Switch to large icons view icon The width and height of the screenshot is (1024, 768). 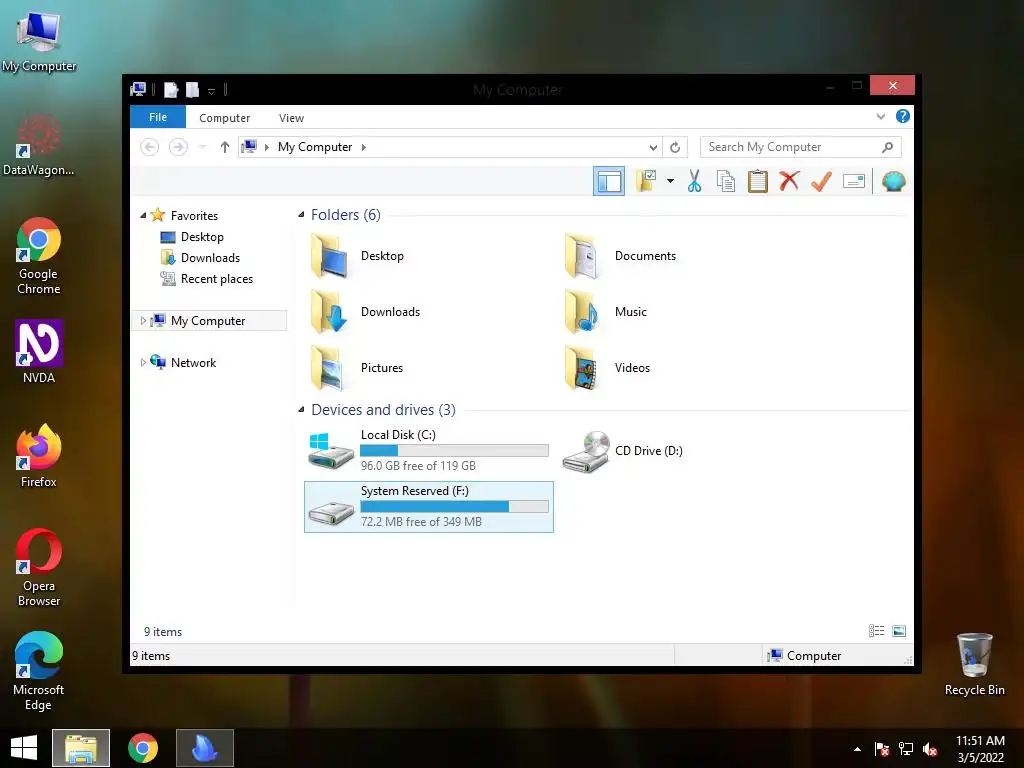899,631
